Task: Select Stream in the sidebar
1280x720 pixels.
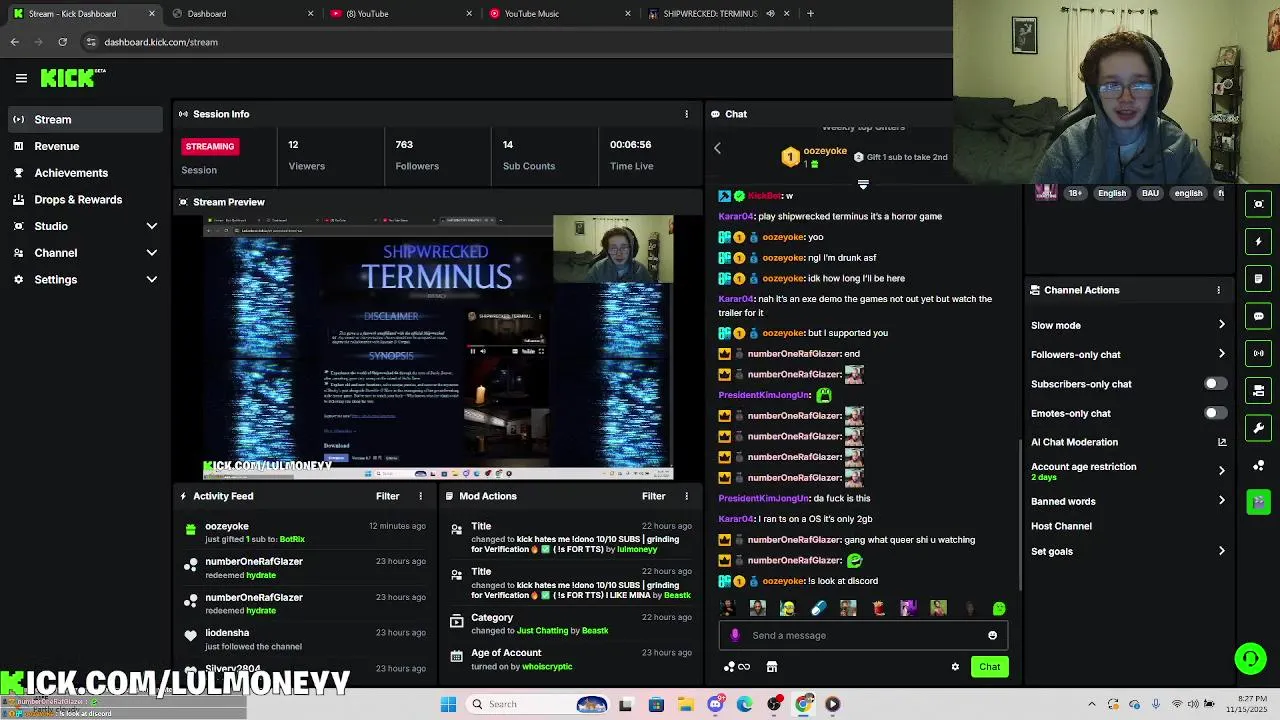Action: coord(85,120)
